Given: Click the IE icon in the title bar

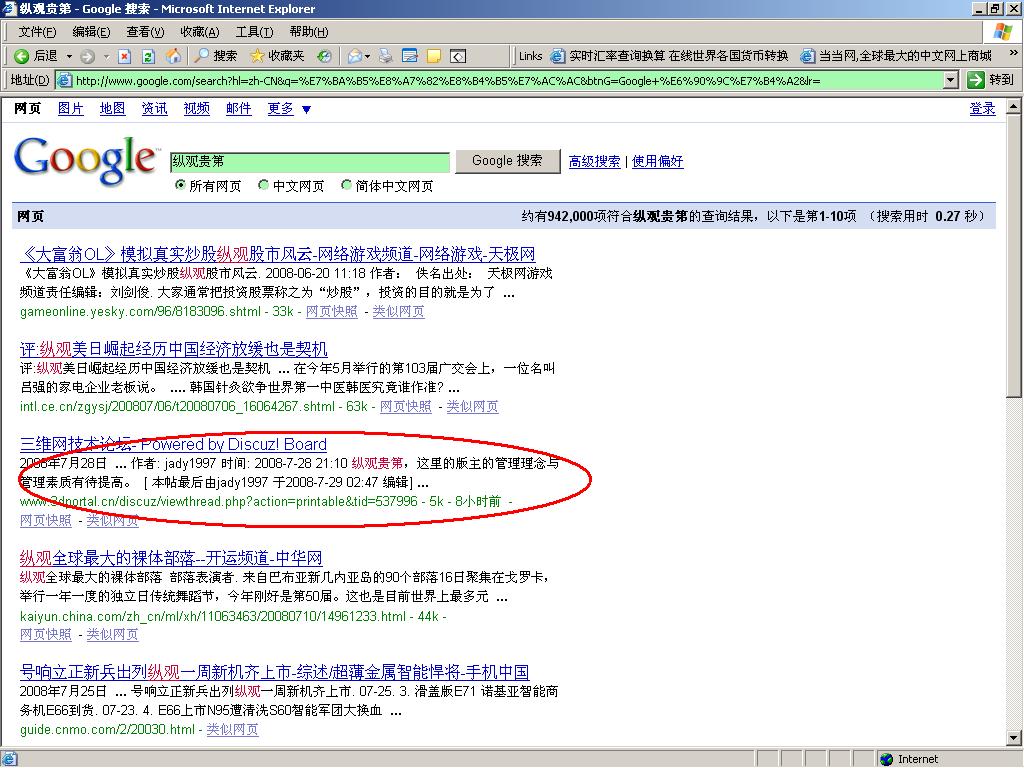Looking at the screenshot, I should (8, 8).
